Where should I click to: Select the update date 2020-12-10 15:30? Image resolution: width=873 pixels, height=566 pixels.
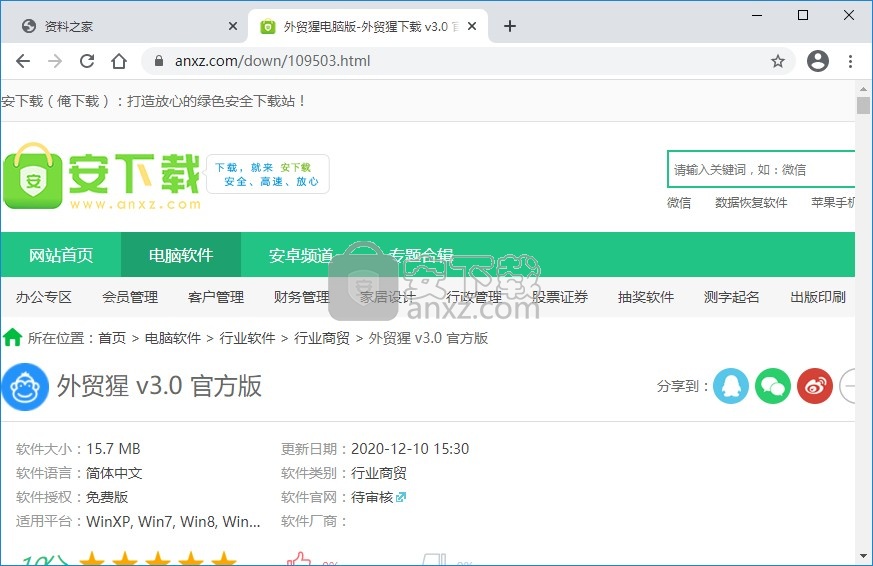410,449
